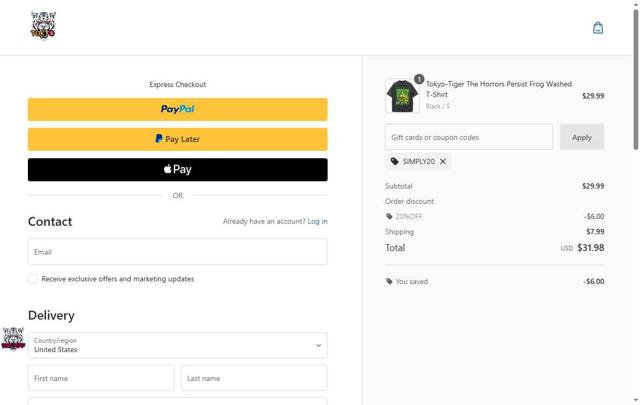The image size is (640, 405).
Task: Enable exclusive offers and marketing updates checkbox
Action: click(x=33, y=279)
